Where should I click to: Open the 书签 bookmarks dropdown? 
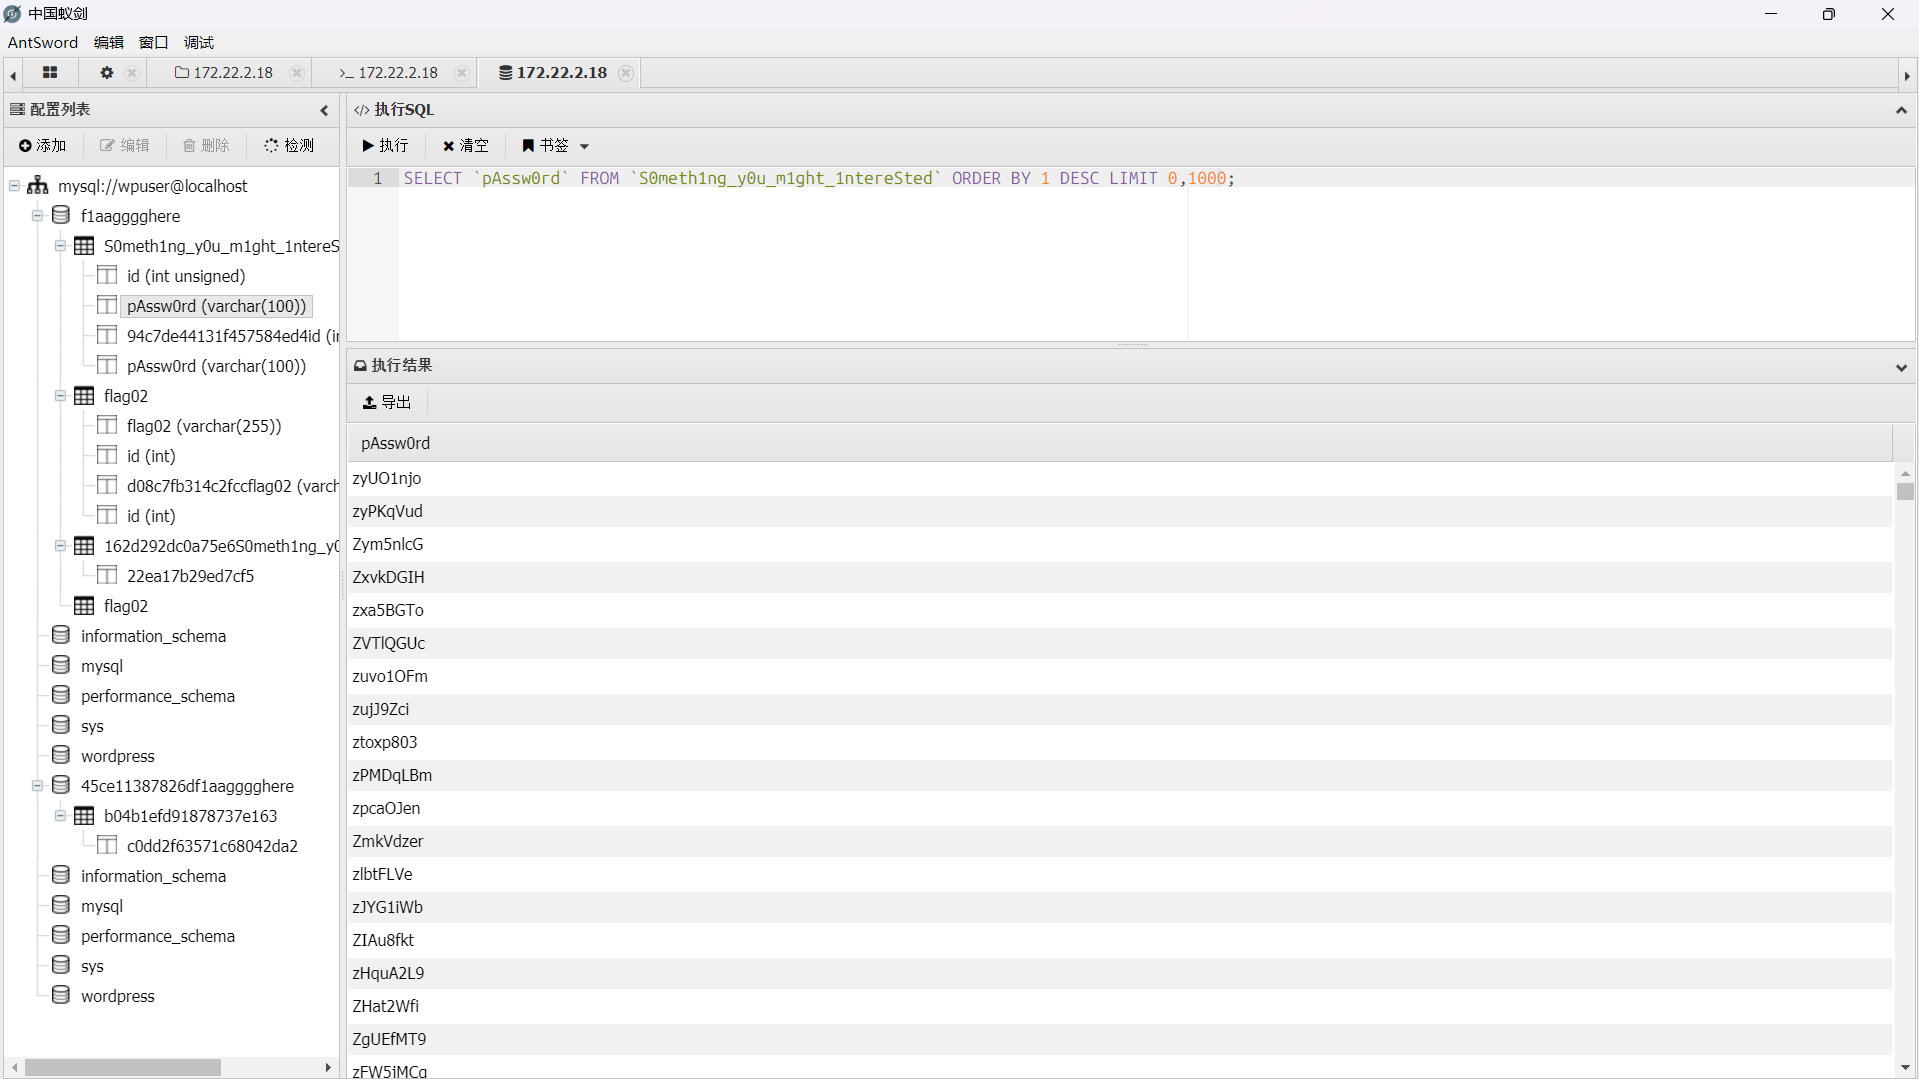556,146
